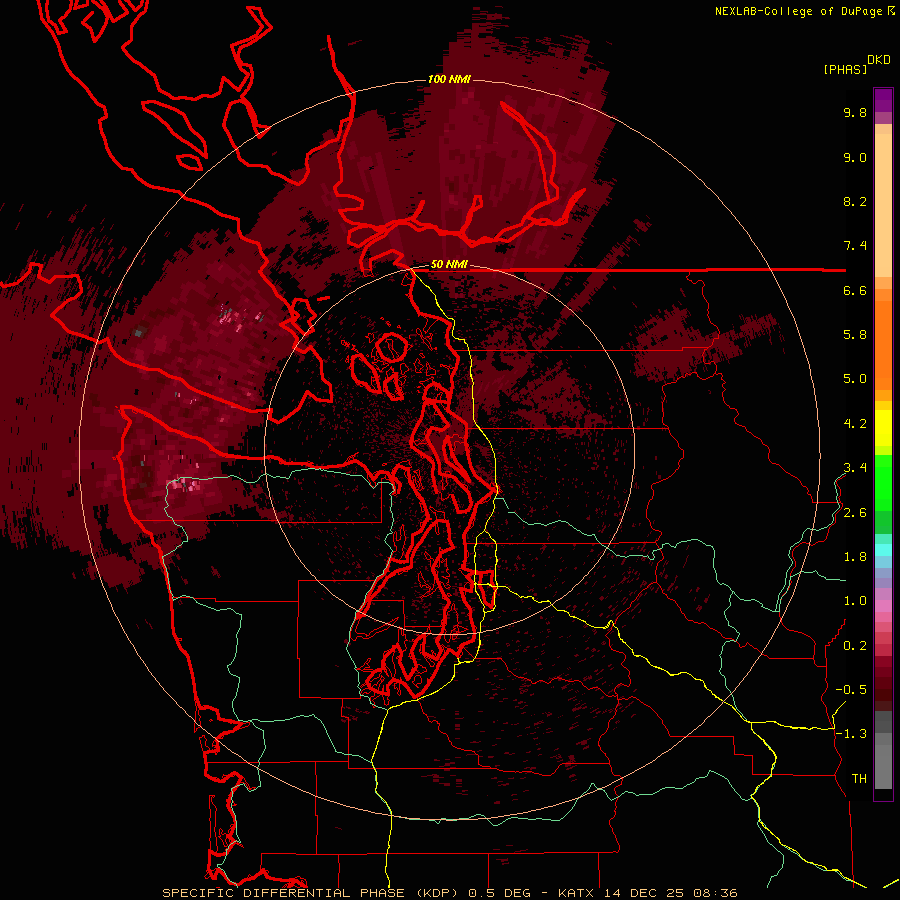The height and width of the screenshot is (900, 900).
Task: Click the purple swatch atop color bar
Action: point(883,100)
